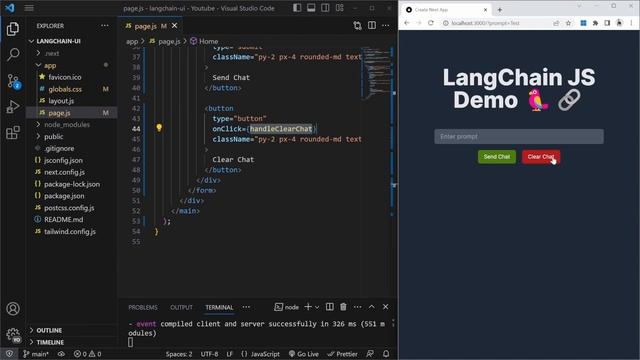Open Accounts menu in activity bar
The width and height of the screenshot is (640, 360).
pyautogui.click(x=13, y=309)
